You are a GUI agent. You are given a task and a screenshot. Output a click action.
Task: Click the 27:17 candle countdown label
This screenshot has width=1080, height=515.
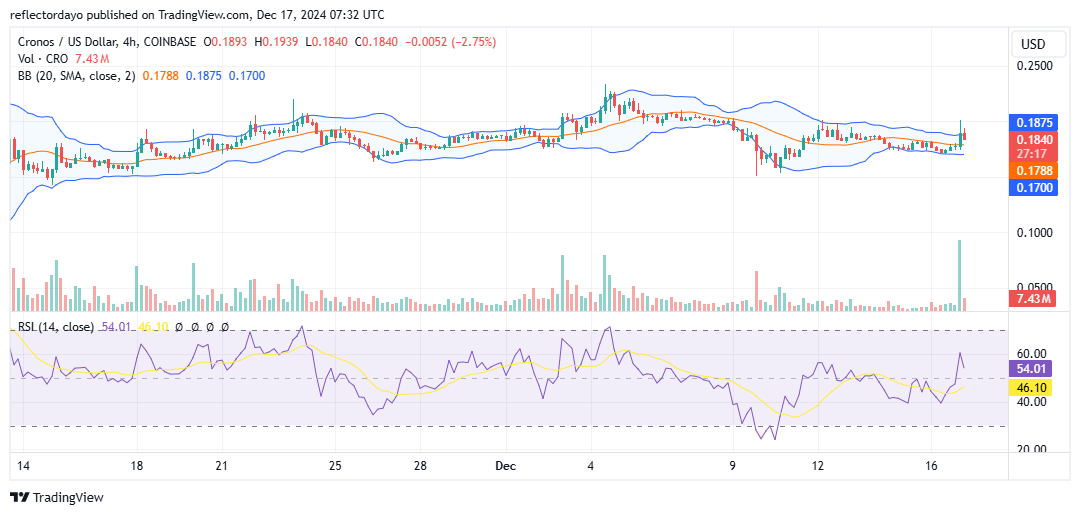[1032, 155]
